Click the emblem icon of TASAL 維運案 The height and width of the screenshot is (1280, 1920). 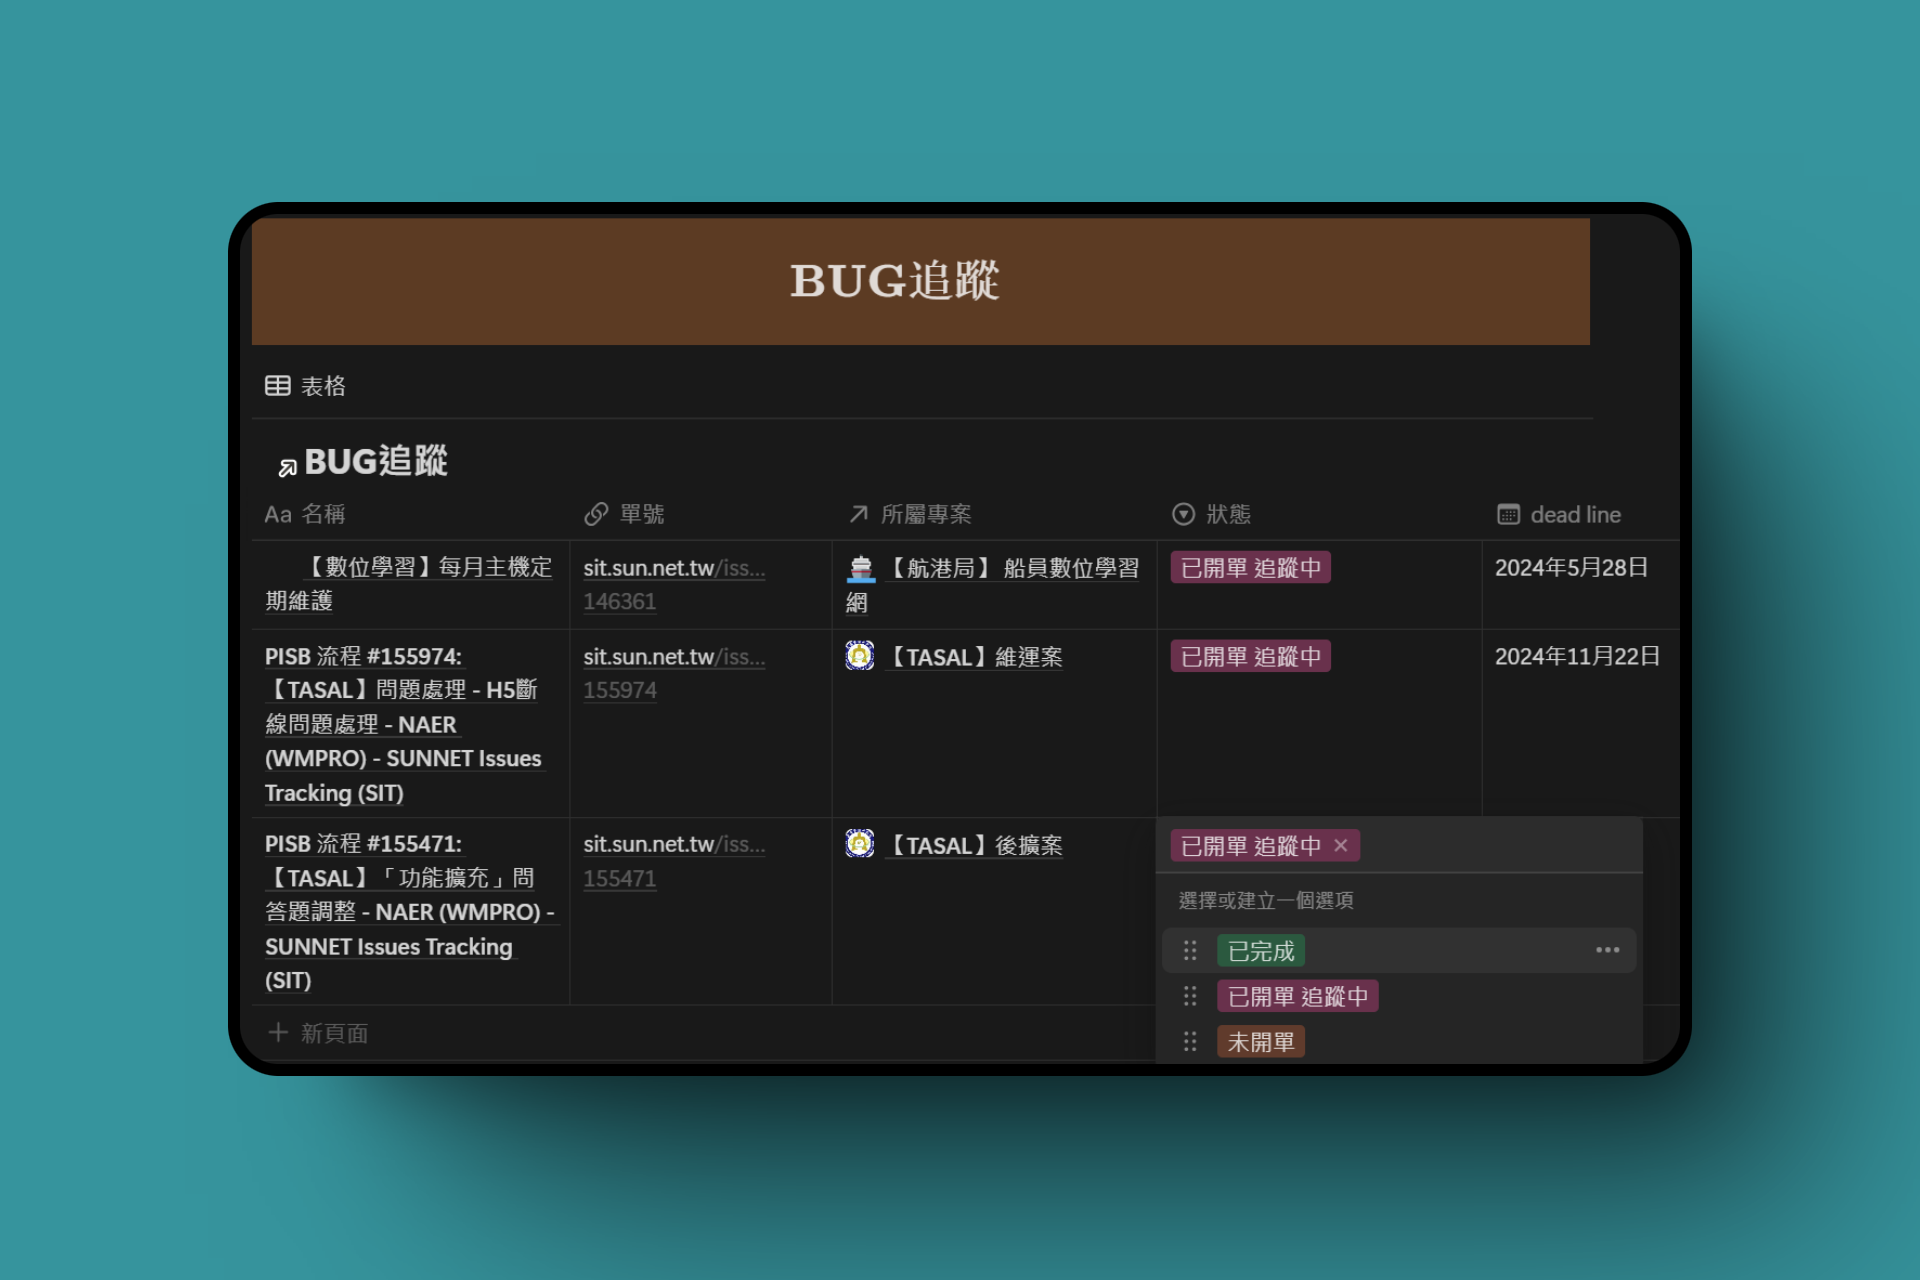pyautogui.click(x=860, y=656)
